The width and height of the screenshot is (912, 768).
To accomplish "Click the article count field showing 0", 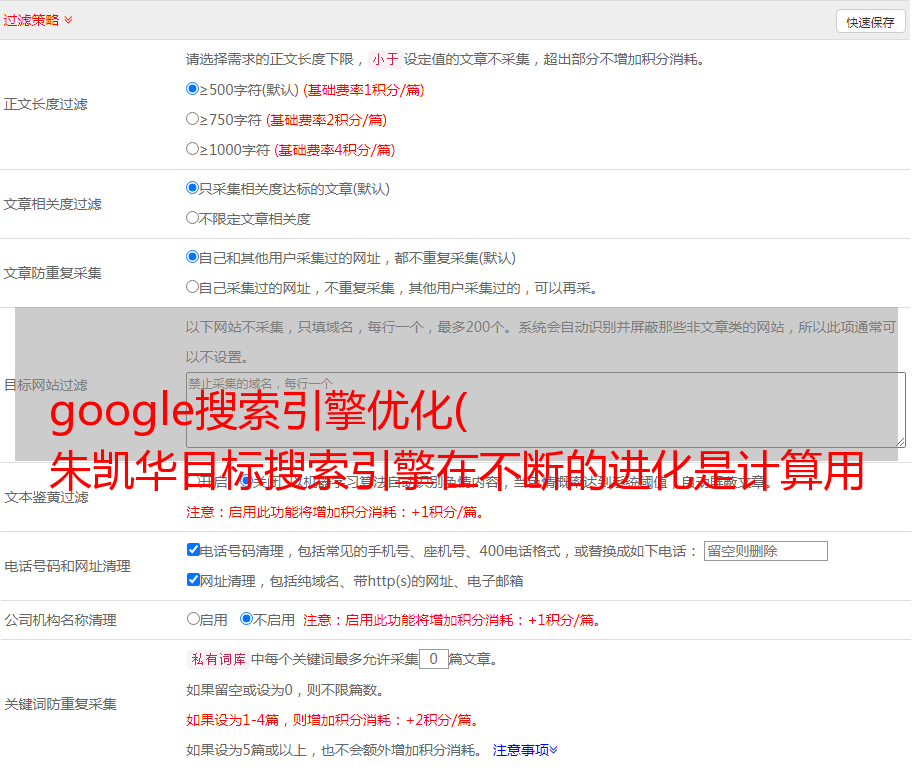I will [434, 659].
